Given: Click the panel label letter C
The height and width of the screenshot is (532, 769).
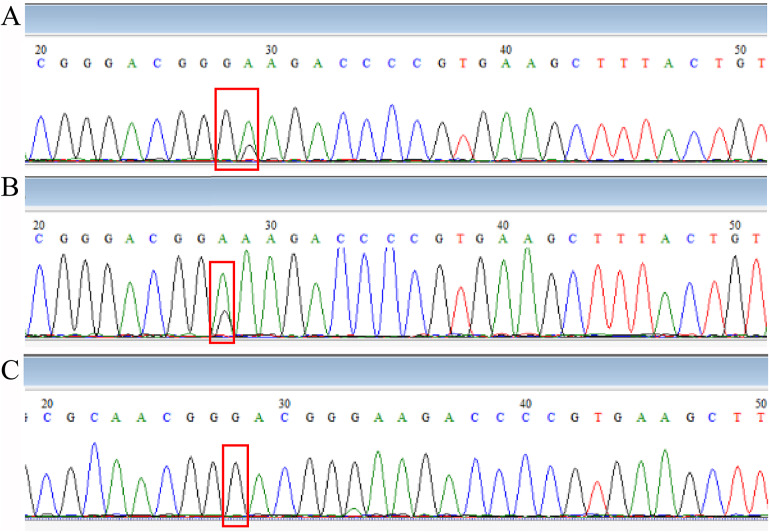Looking at the screenshot, I should (10, 371).
